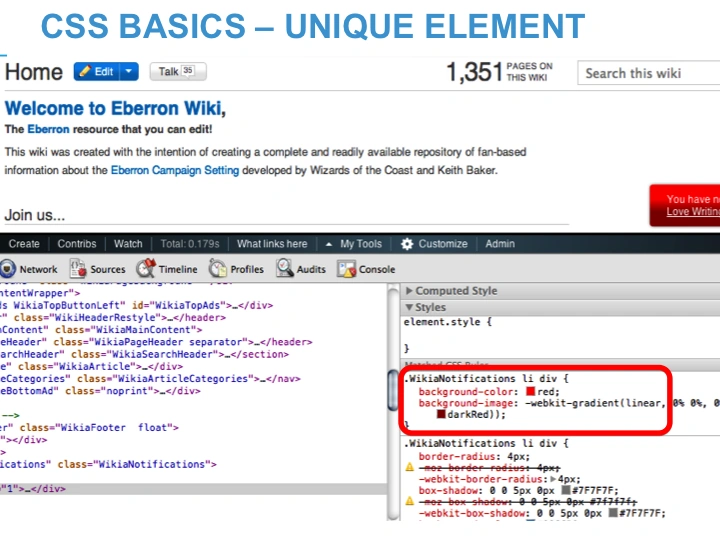This screenshot has width=720, height=540.
Task: Expand the -webkit-border-radius value triangle
Action: click(x=555, y=479)
